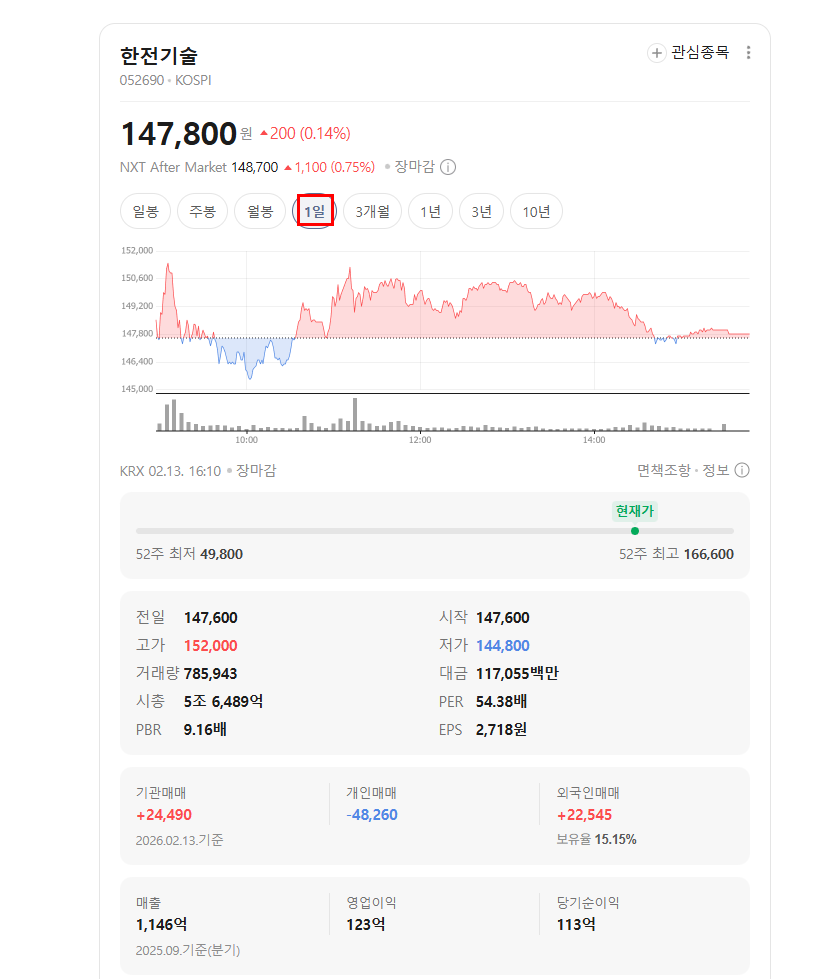Click the price change 200 (0.14%)
828x979 pixels.
(305, 134)
